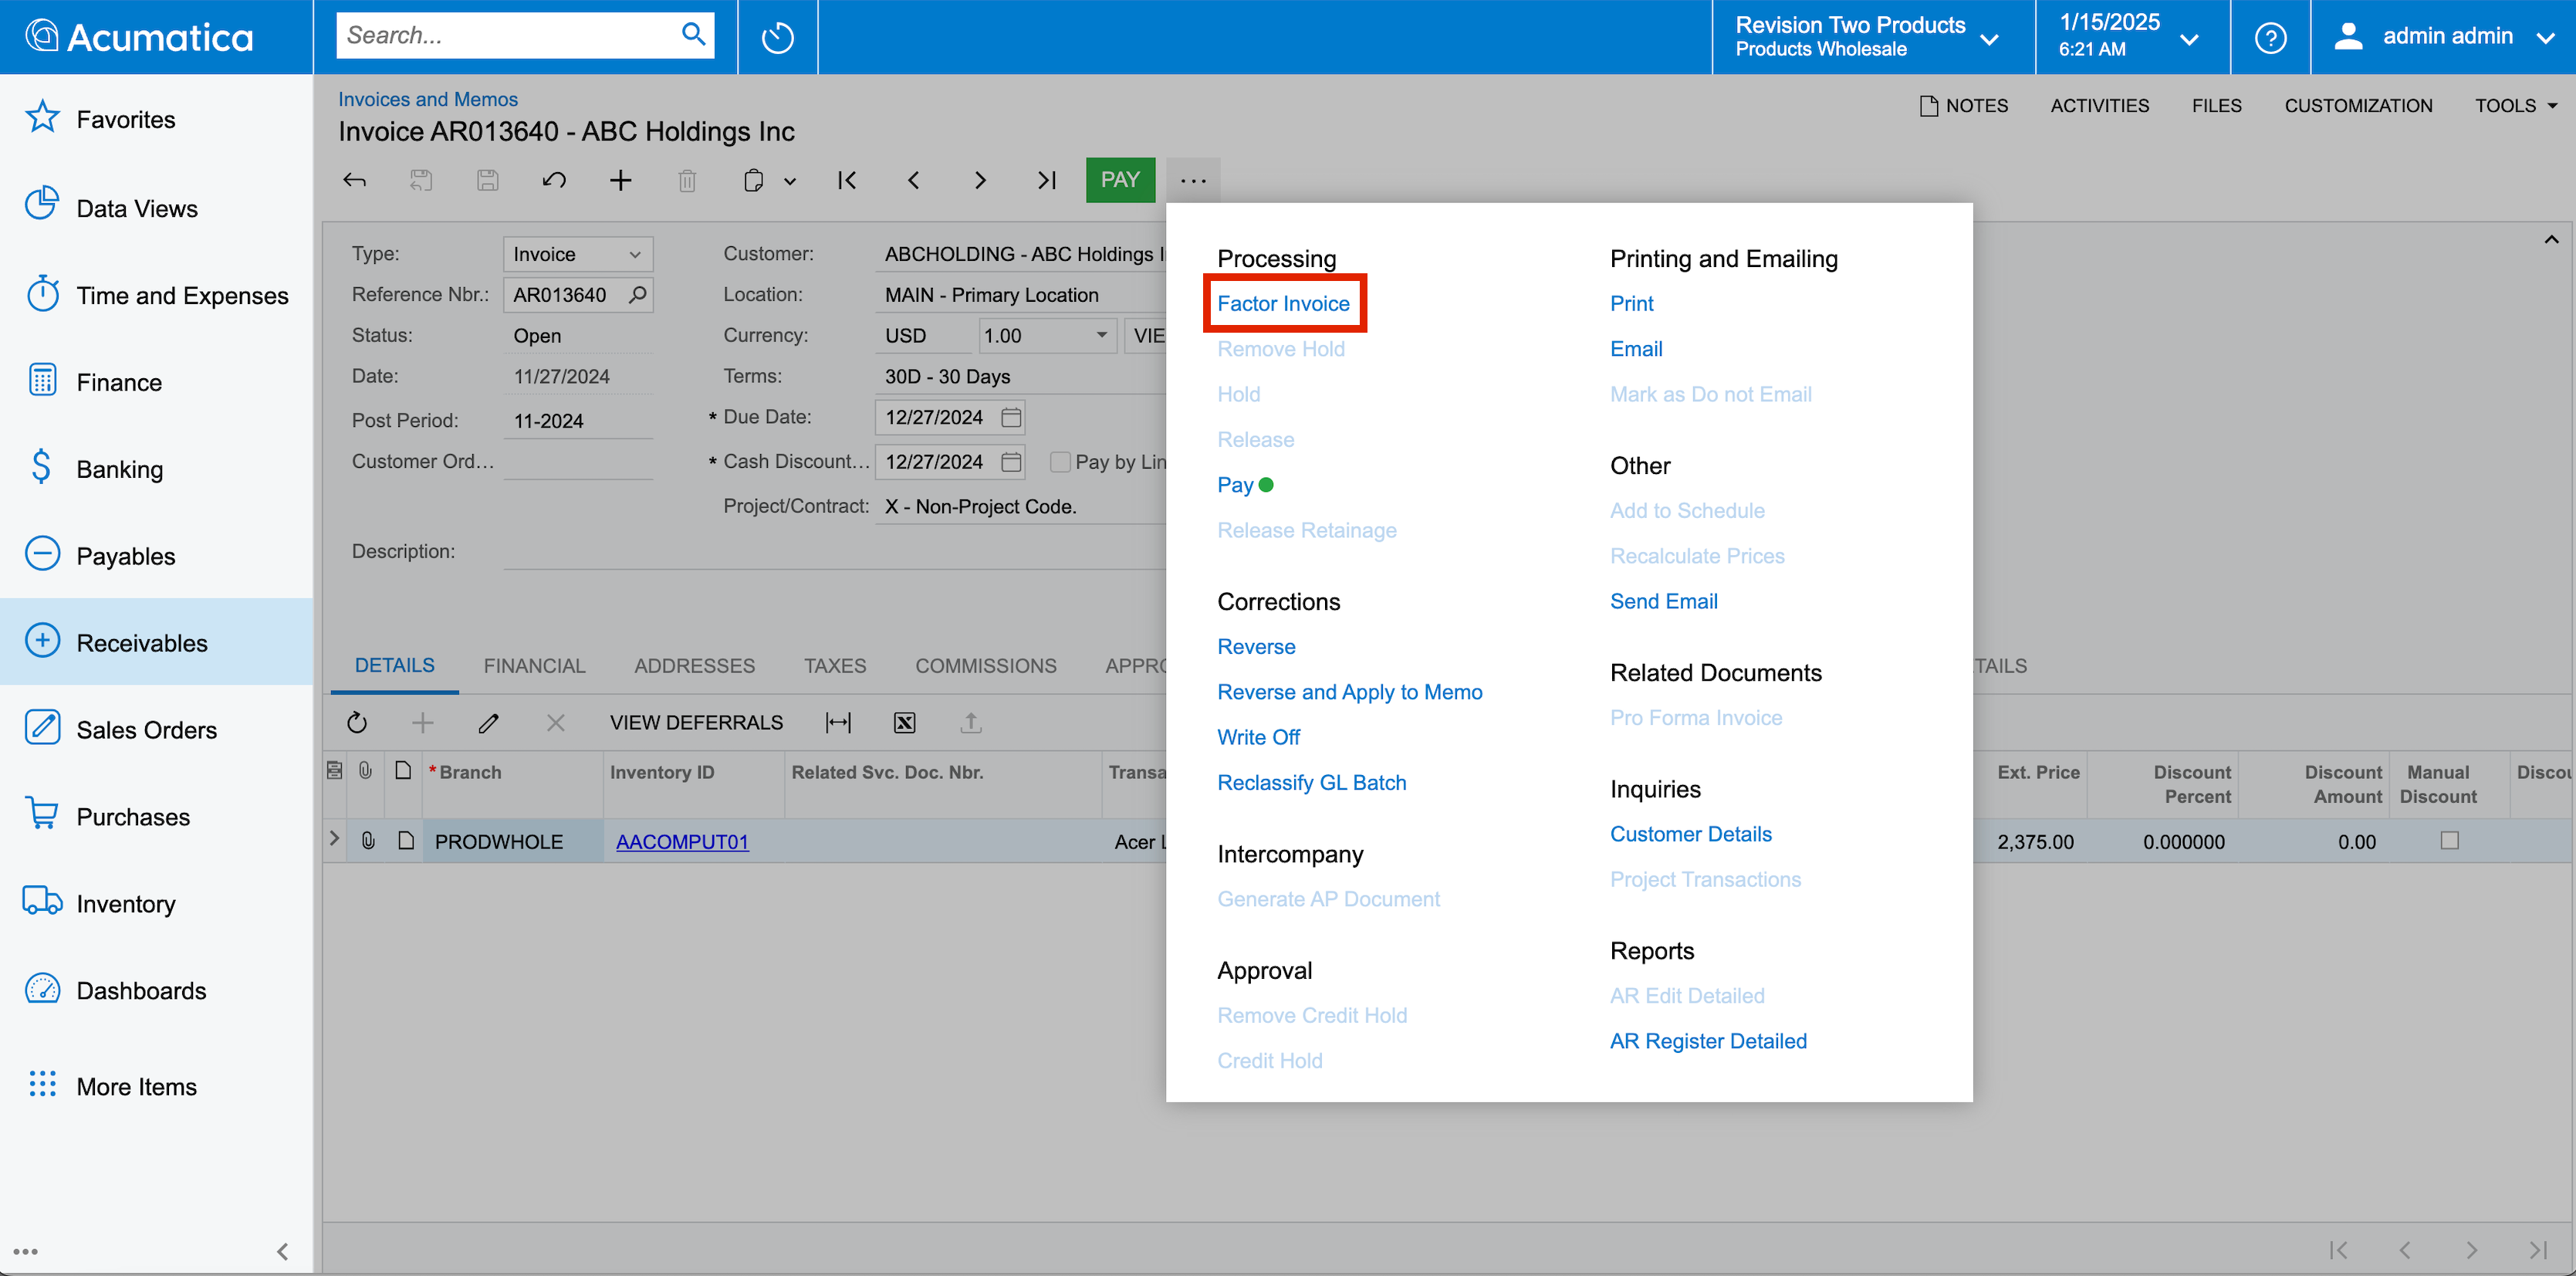
Task: Select the Invoice type dropdown
Action: (573, 253)
